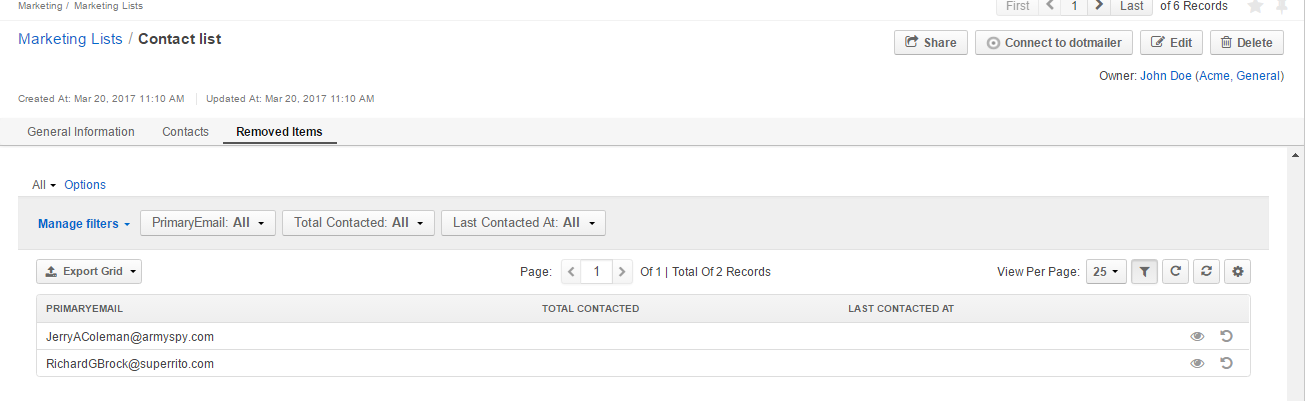Expand the Last Contacted At filter dropdown
This screenshot has height=401, width=1305.
coord(523,223)
